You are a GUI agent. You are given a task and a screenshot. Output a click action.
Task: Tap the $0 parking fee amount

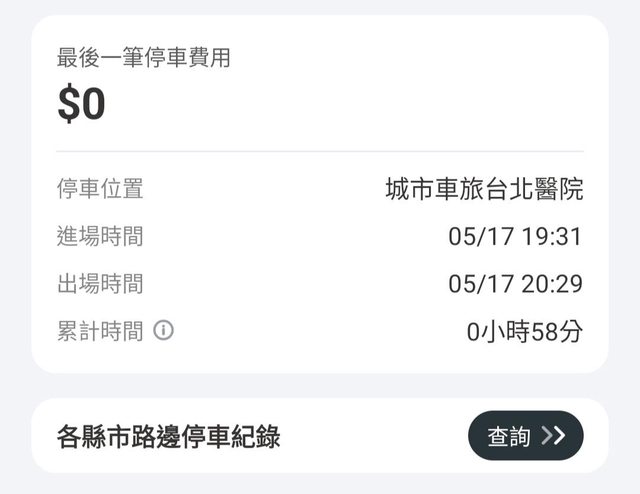click(x=82, y=105)
